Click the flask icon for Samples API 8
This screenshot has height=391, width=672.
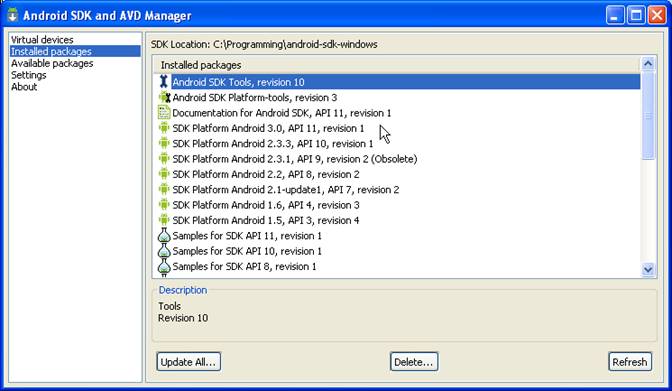coord(164,266)
